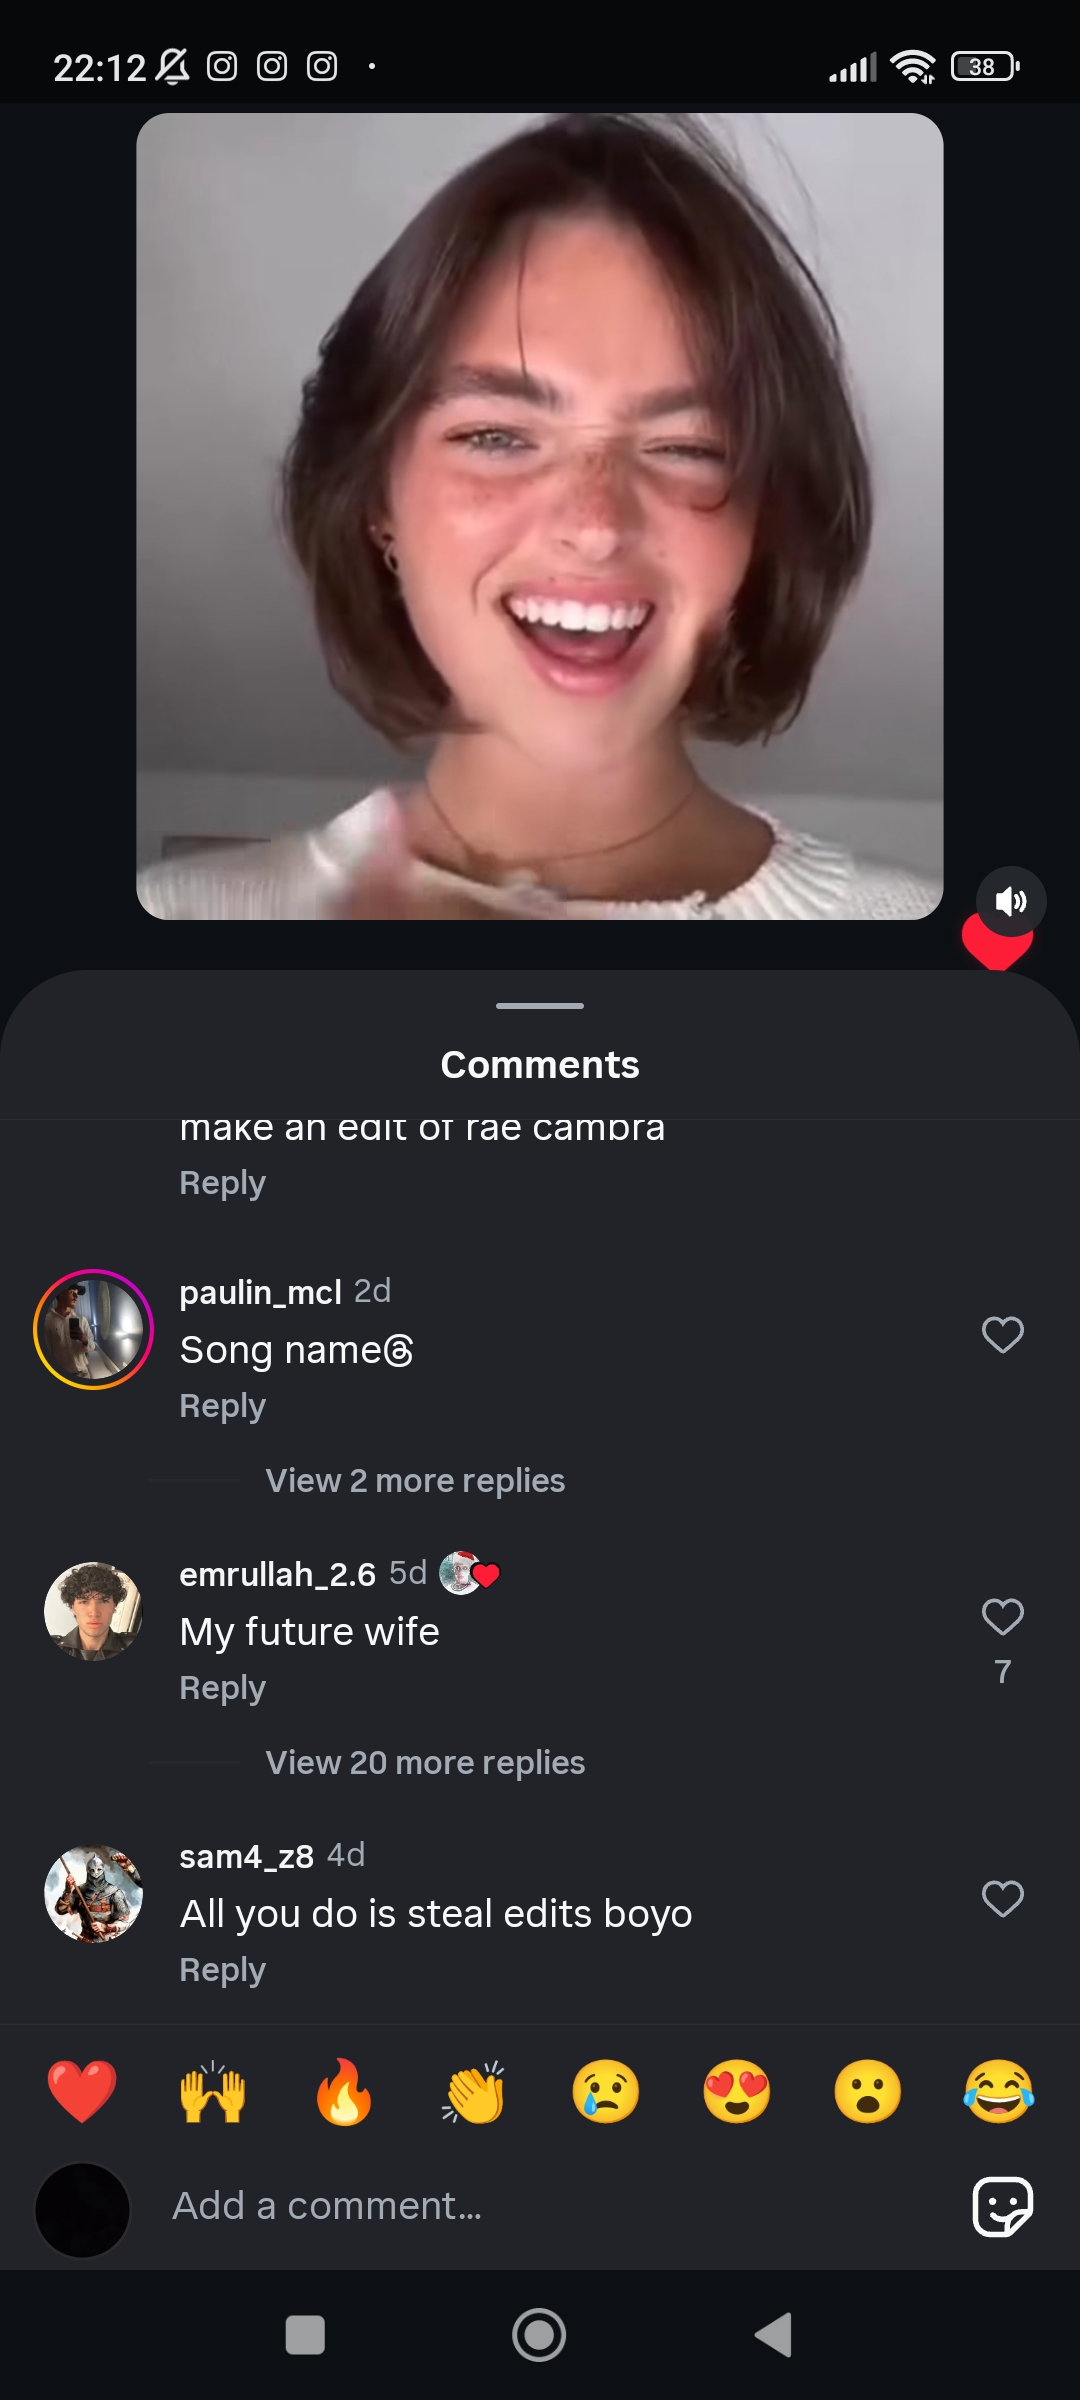Pick the fire emoji reaction
This screenshot has width=1080, height=2400.
[344, 2091]
